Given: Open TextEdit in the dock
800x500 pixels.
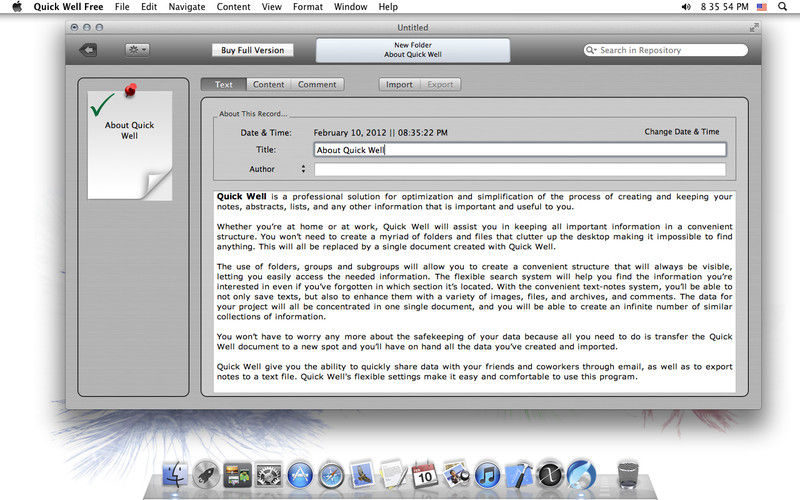Looking at the screenshot, I should 393,474.
